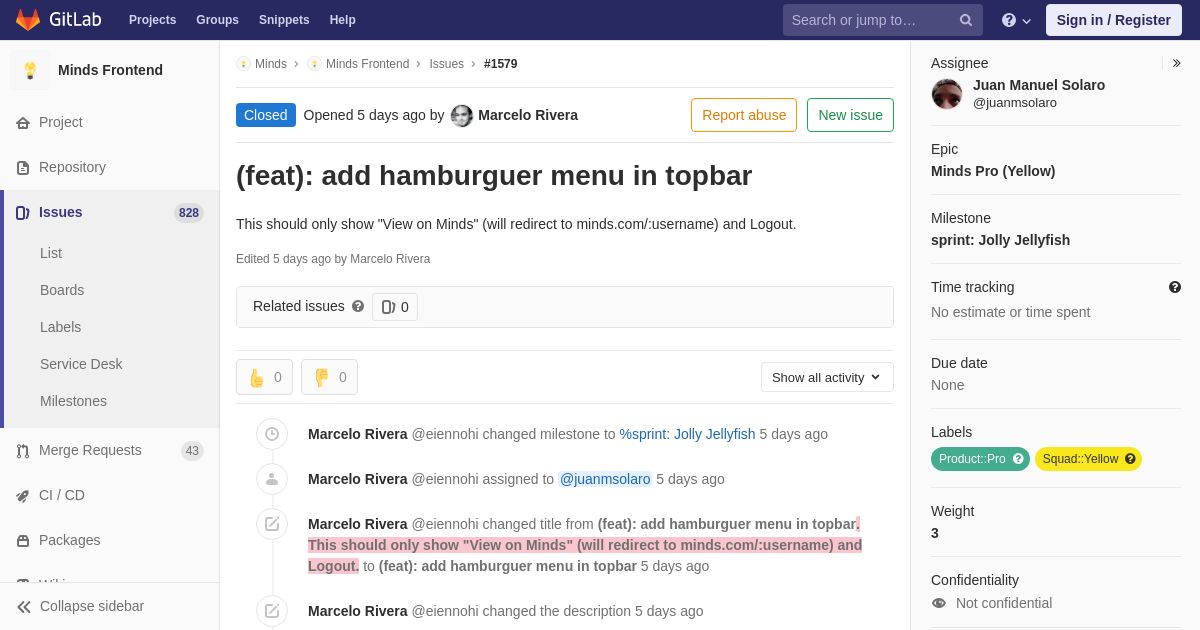
Task: Click title-change pencil icon in activity
Action: click(272, 524)
